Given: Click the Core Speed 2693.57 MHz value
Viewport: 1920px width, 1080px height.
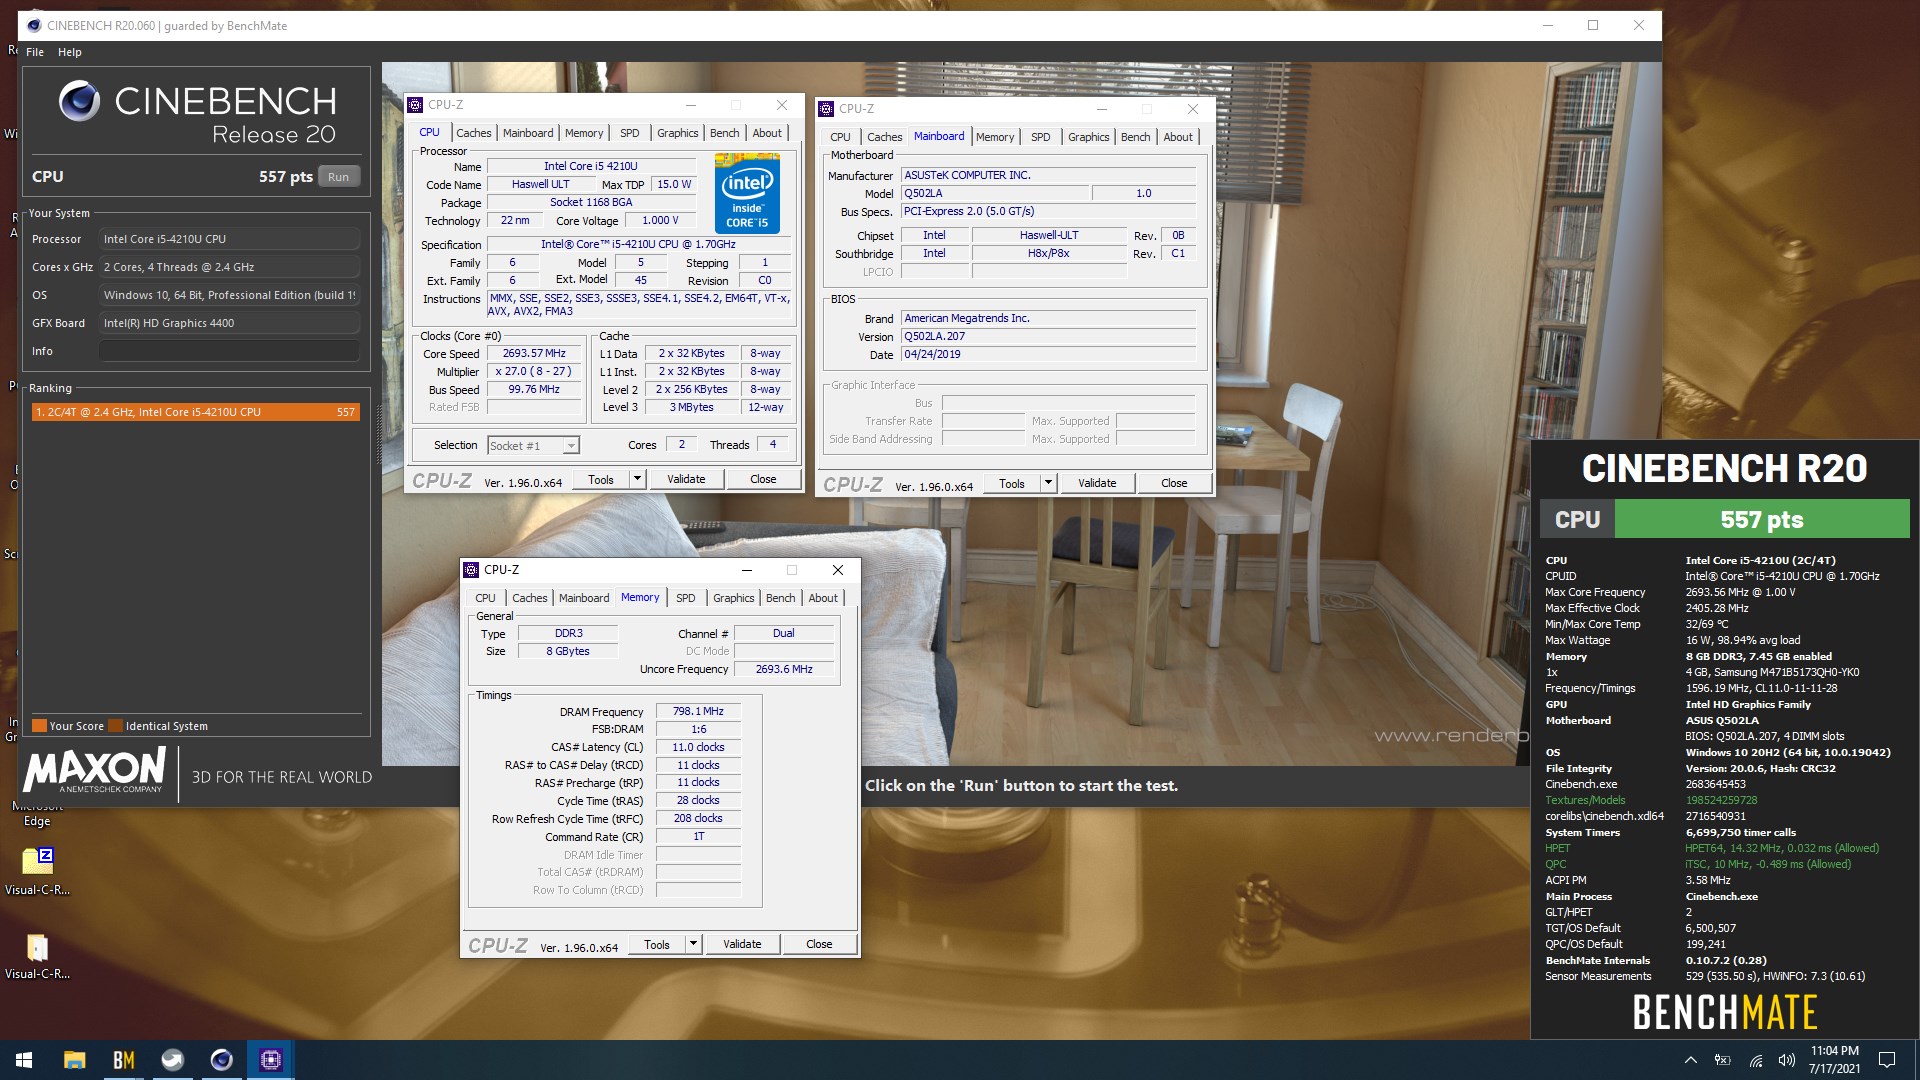Looking at the screenshot, I should pos(534,354).
